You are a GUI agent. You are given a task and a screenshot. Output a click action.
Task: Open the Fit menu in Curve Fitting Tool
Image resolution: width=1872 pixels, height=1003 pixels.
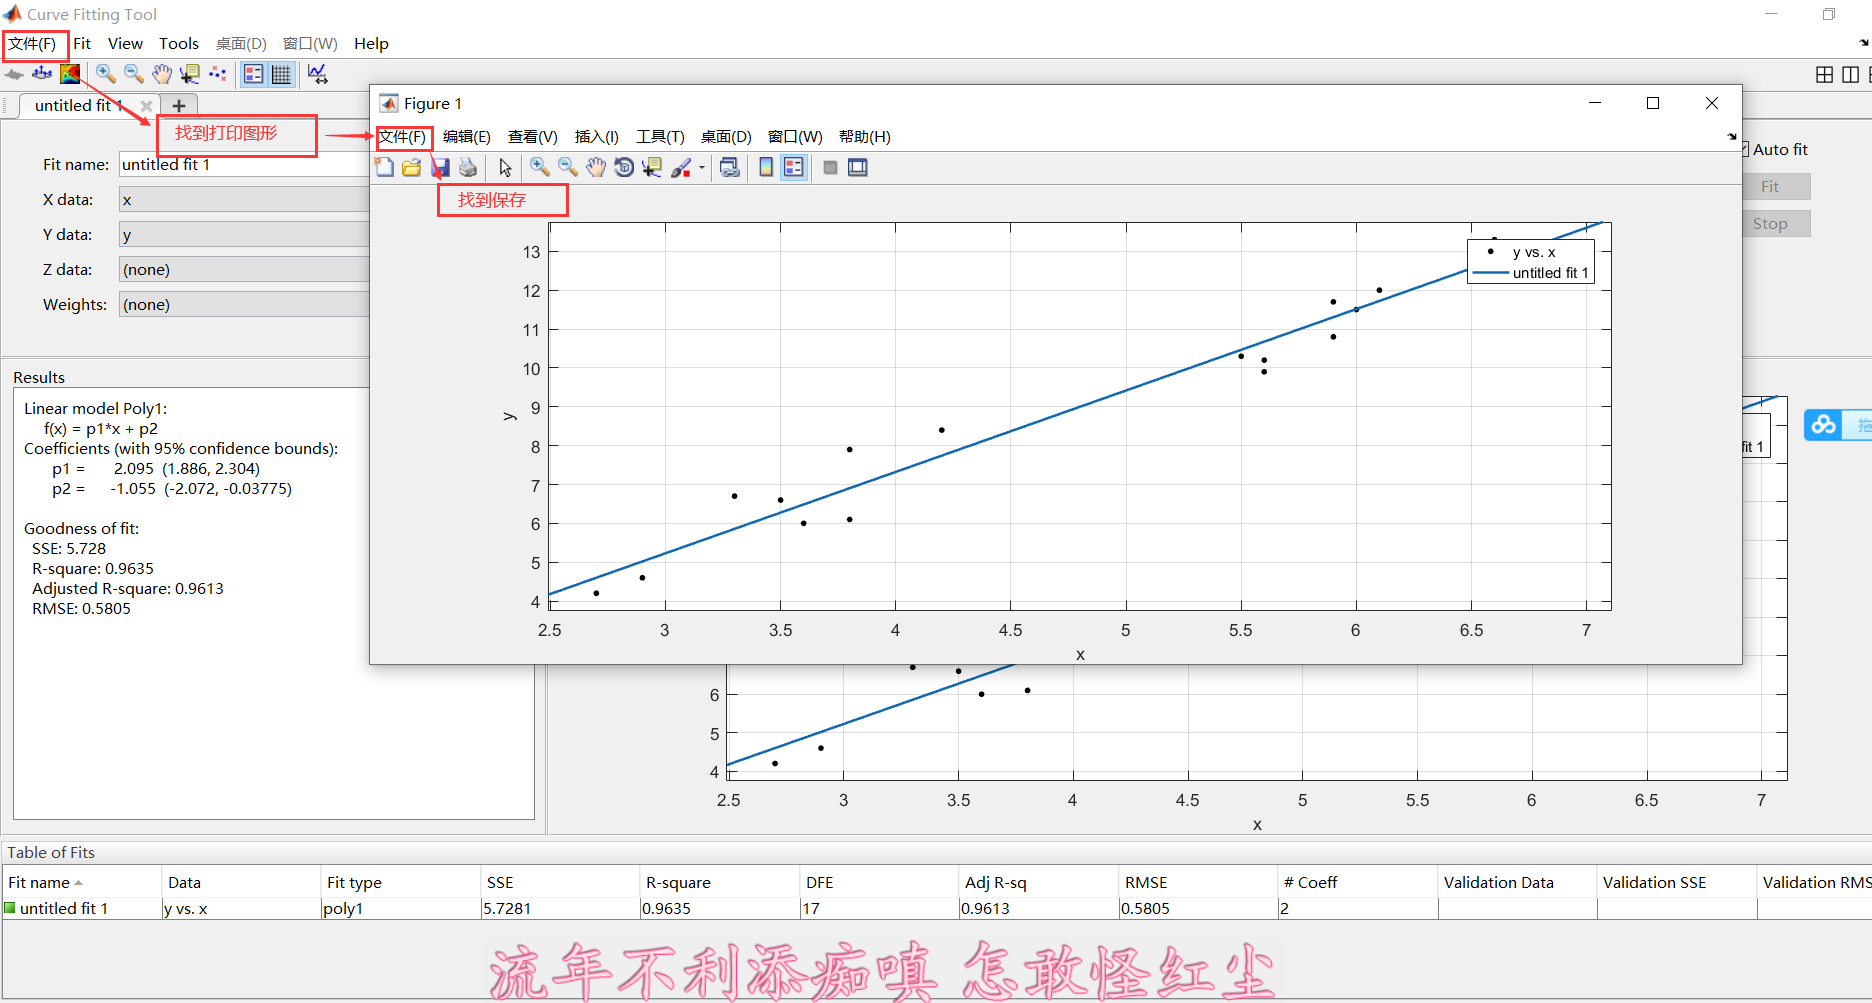click(x=81, y=43)
